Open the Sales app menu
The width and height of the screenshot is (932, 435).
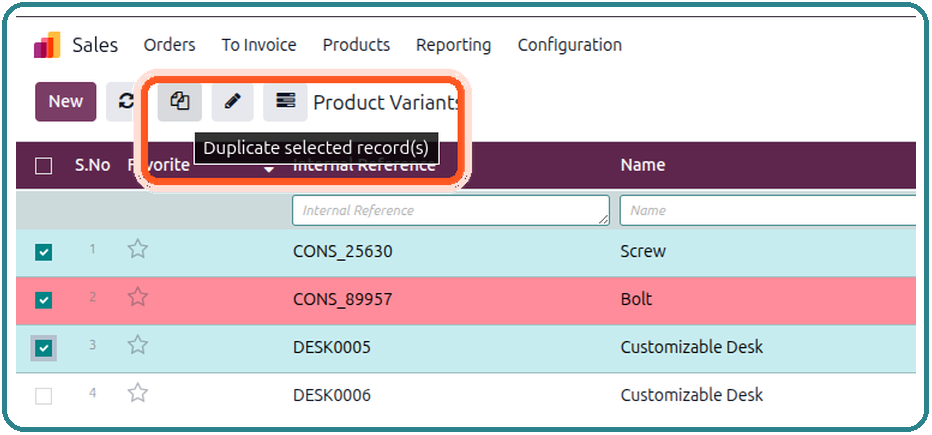click(95, 45)
